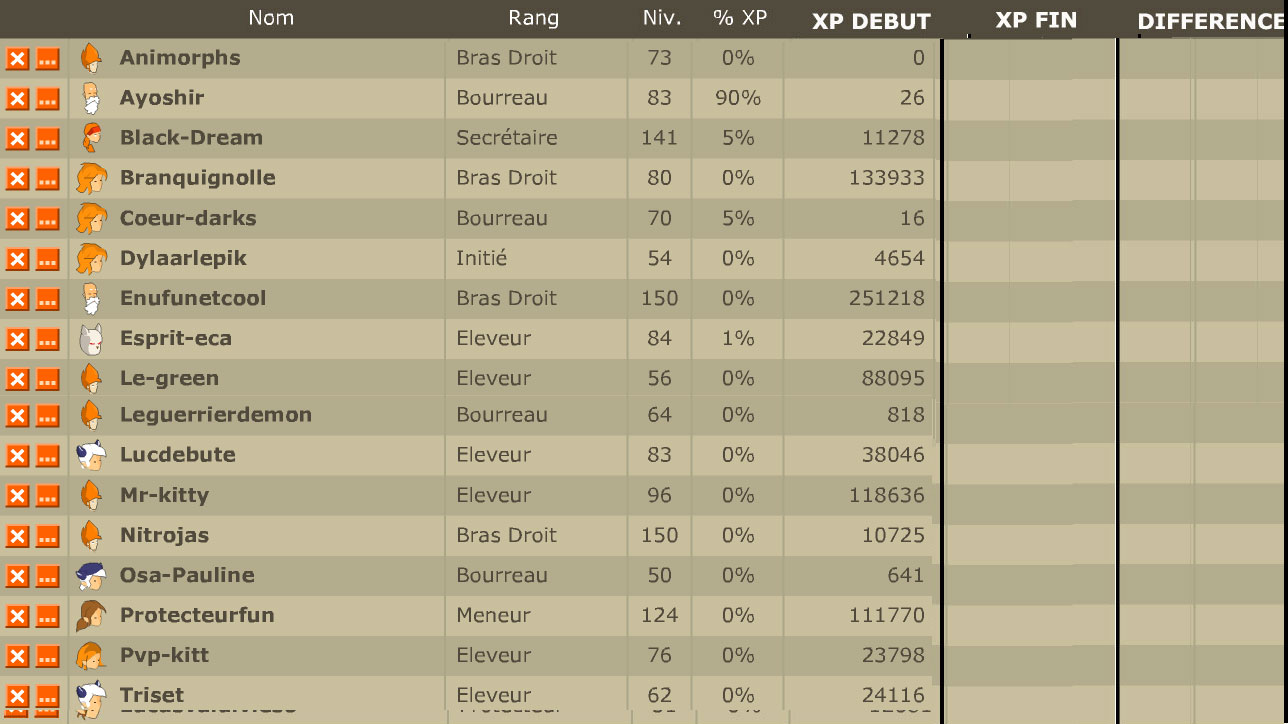Click the XP DEBUT header
Image resolution: width=1288 pixels, height=724 pixels.
click(x=871, y=21)
